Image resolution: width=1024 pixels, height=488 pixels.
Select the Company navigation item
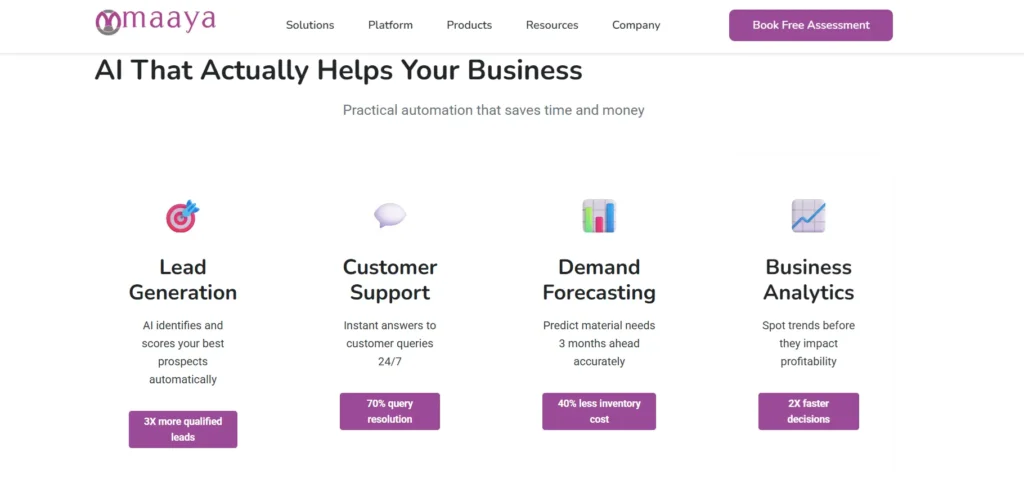tap(636, 25)
